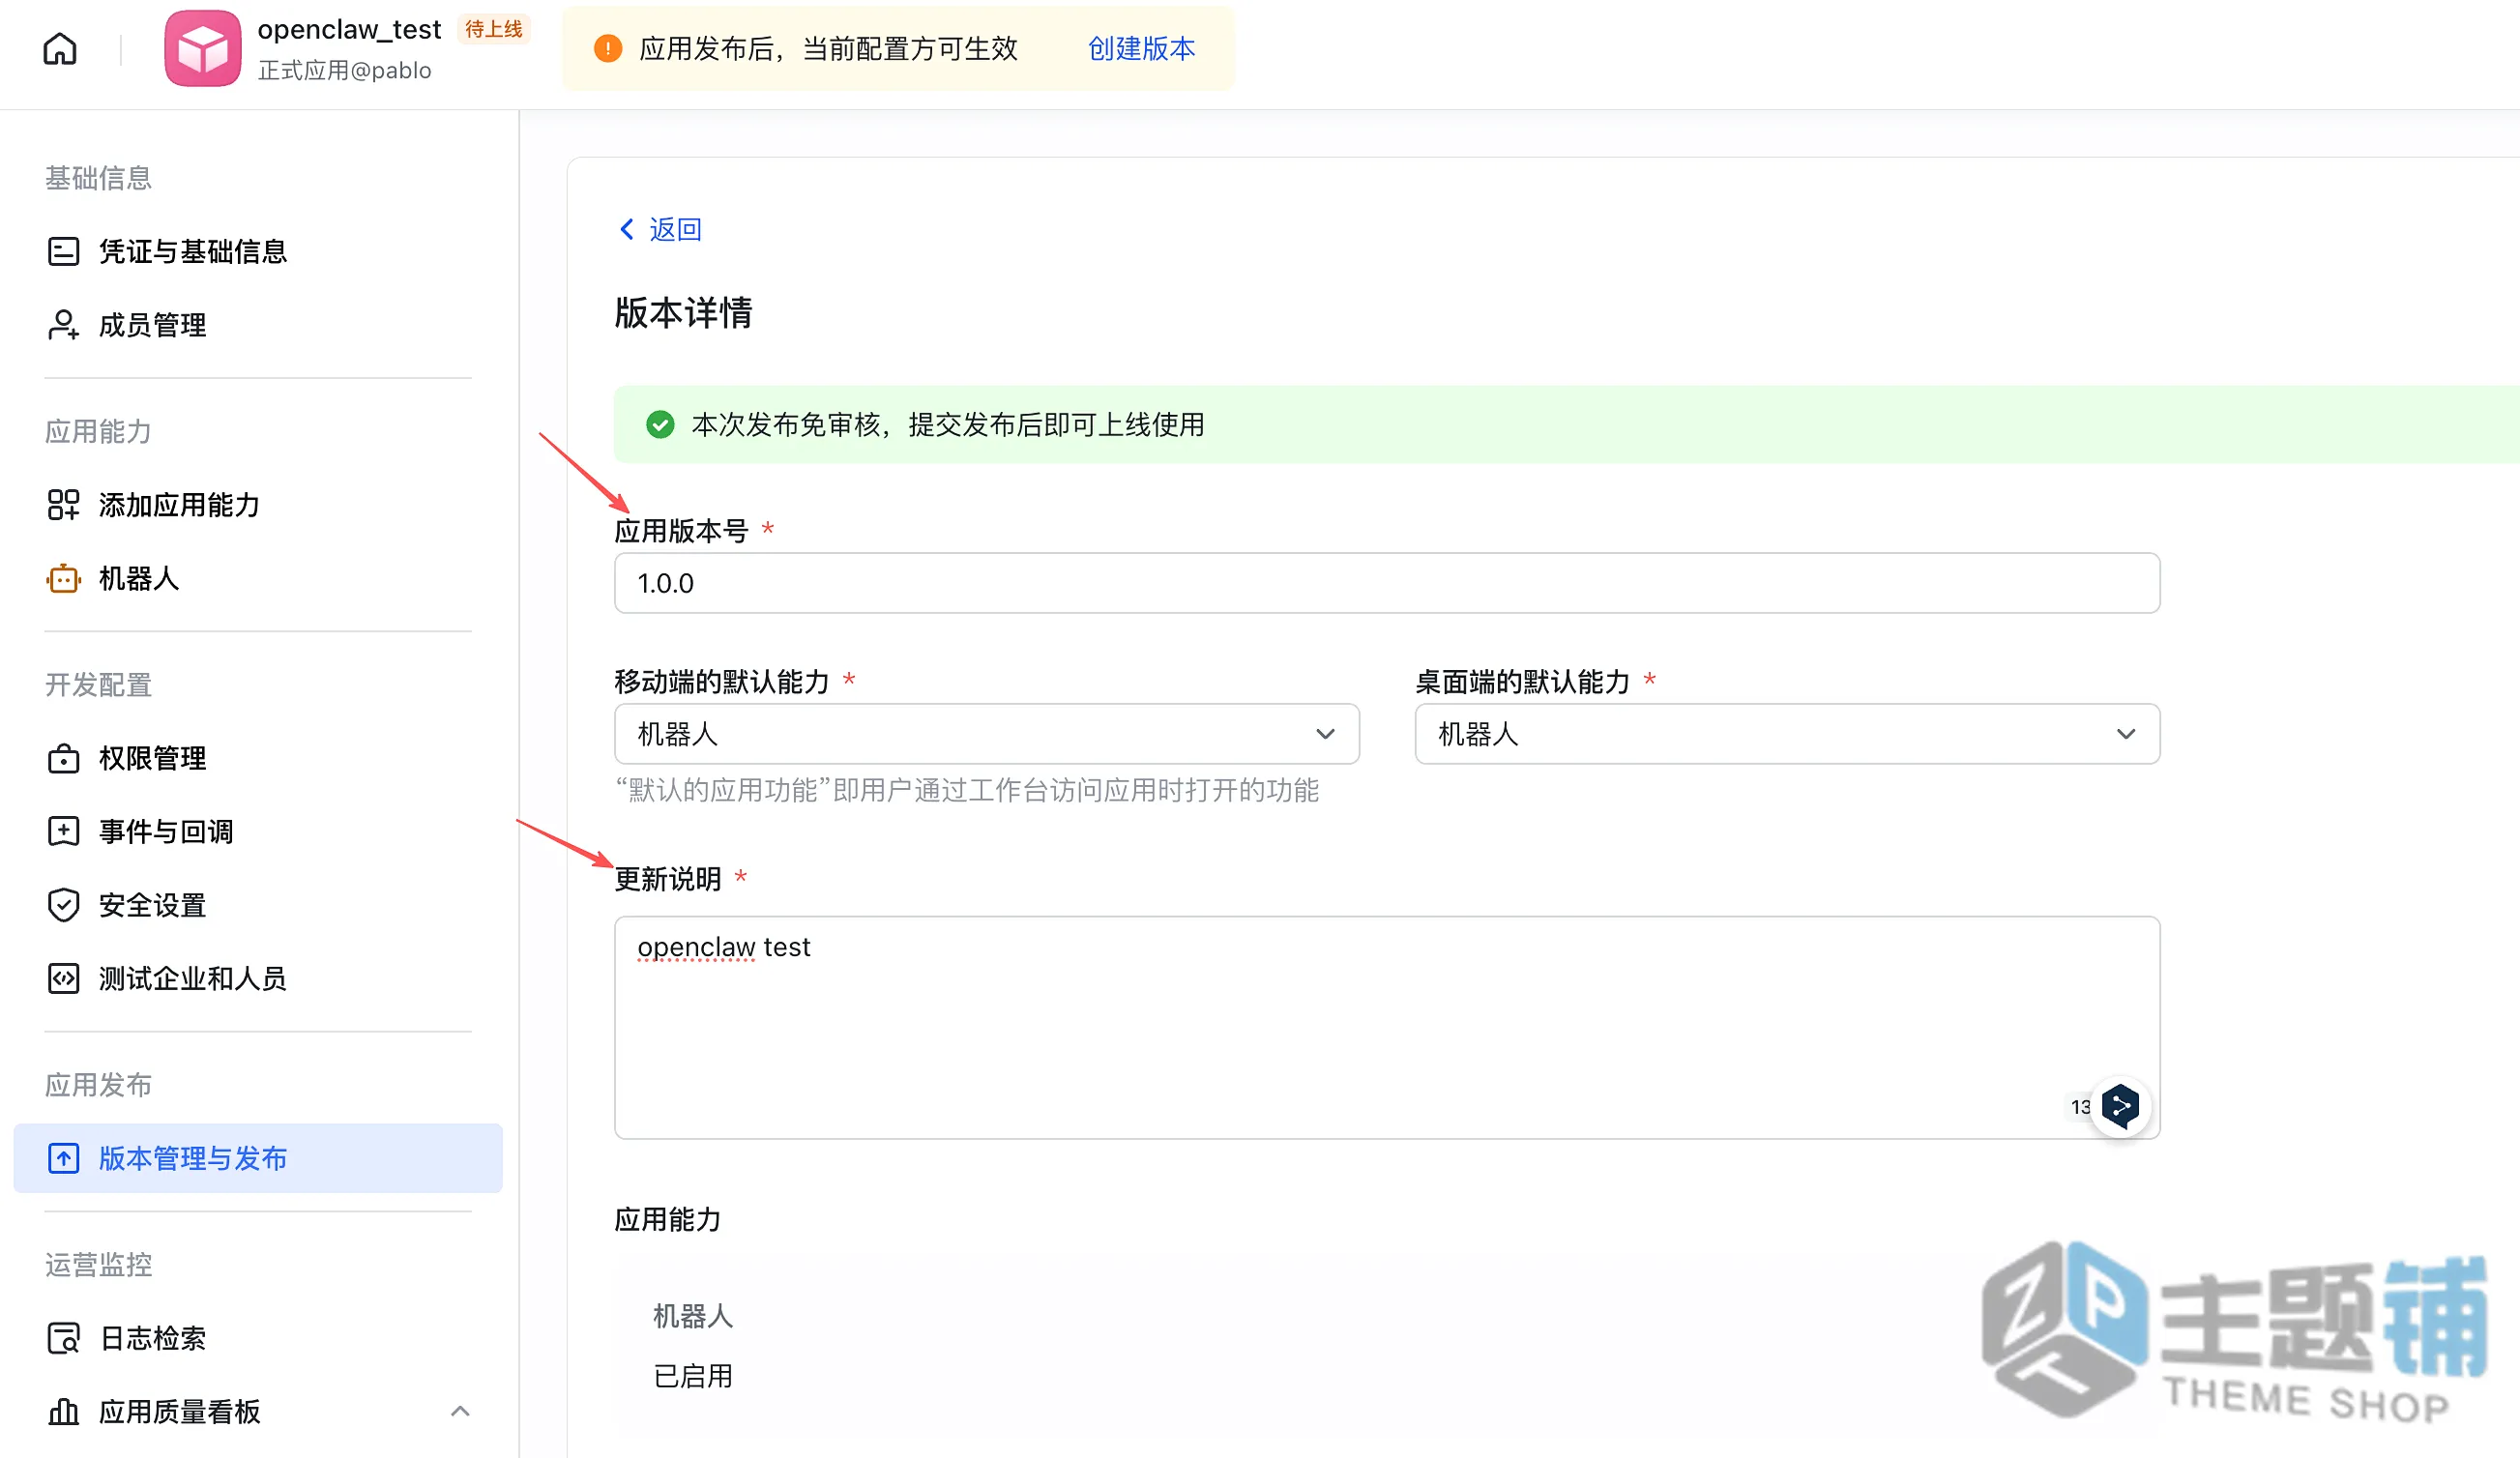Click the 默认的应用功能 hint text
Screen dimensions: 2520x1458
967,790
